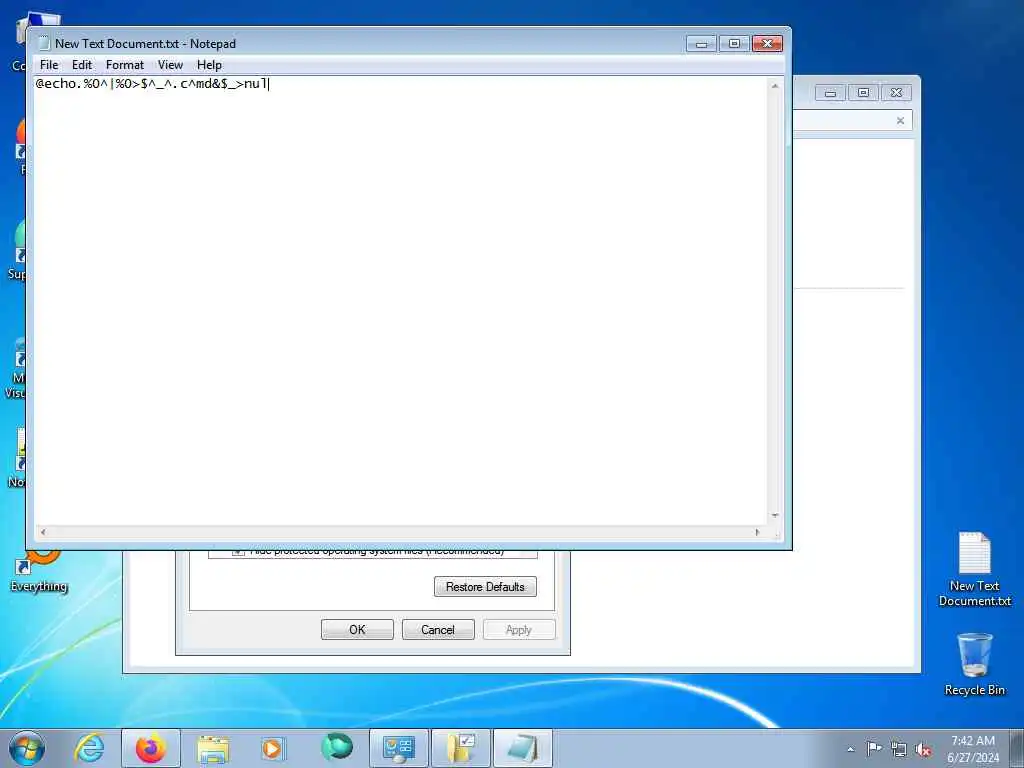
Task: Click the Apply button in Folder Options
Action: pos(519,630)
